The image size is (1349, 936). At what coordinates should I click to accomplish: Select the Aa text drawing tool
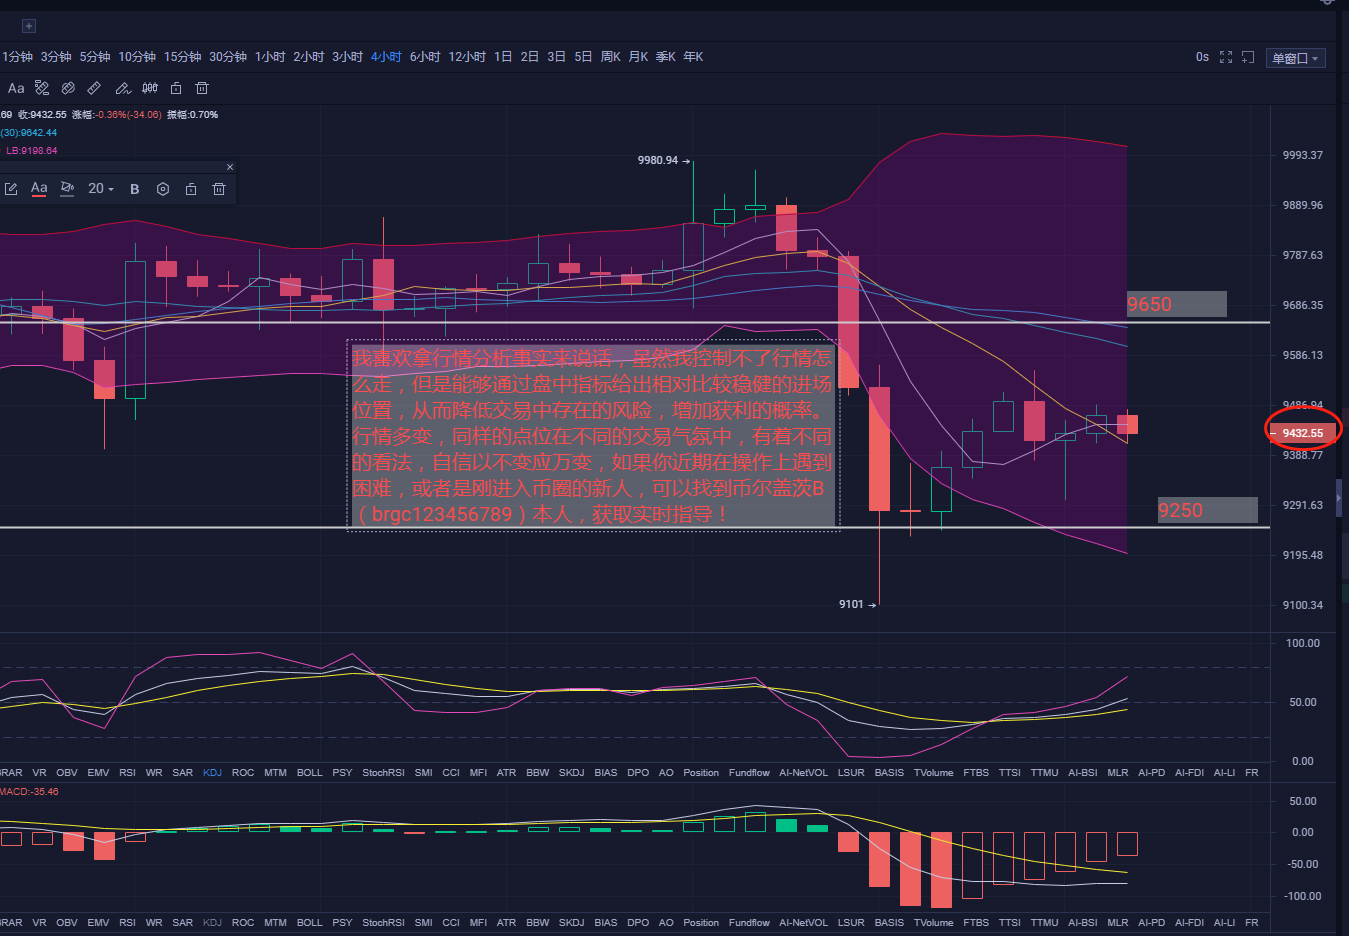click(16, 88)
